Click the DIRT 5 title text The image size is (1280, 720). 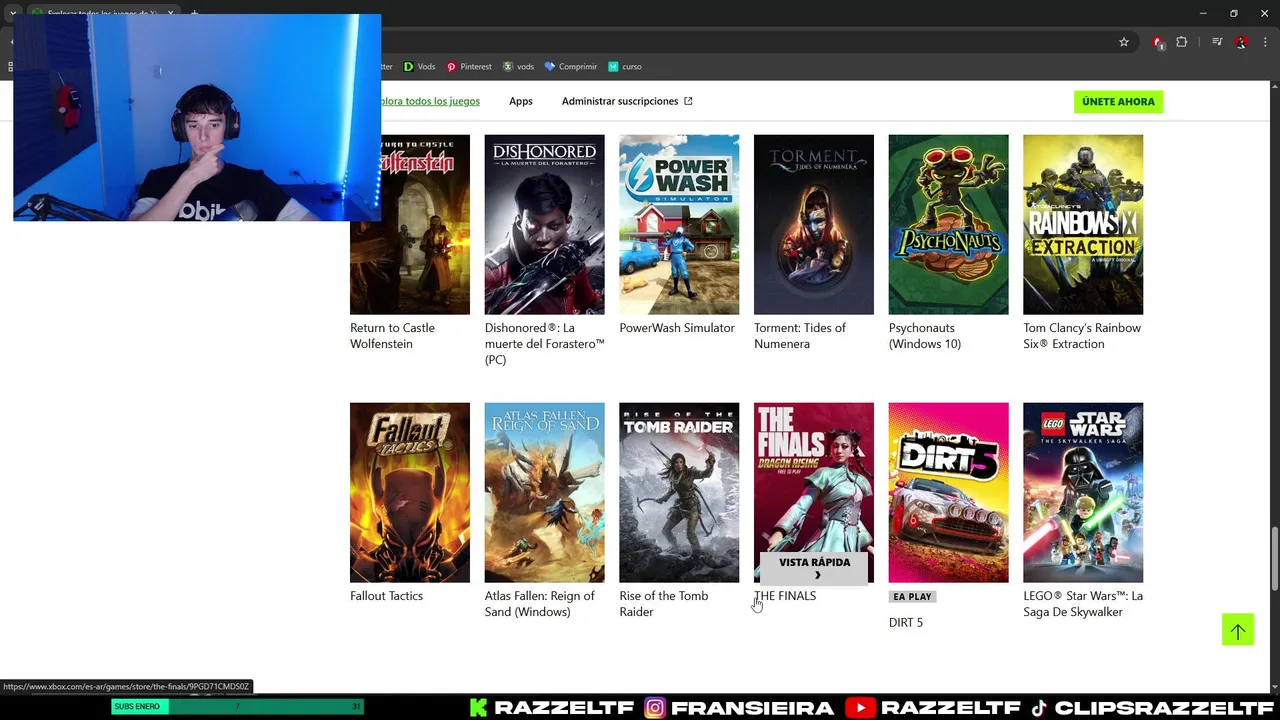[x=906, y=623]
